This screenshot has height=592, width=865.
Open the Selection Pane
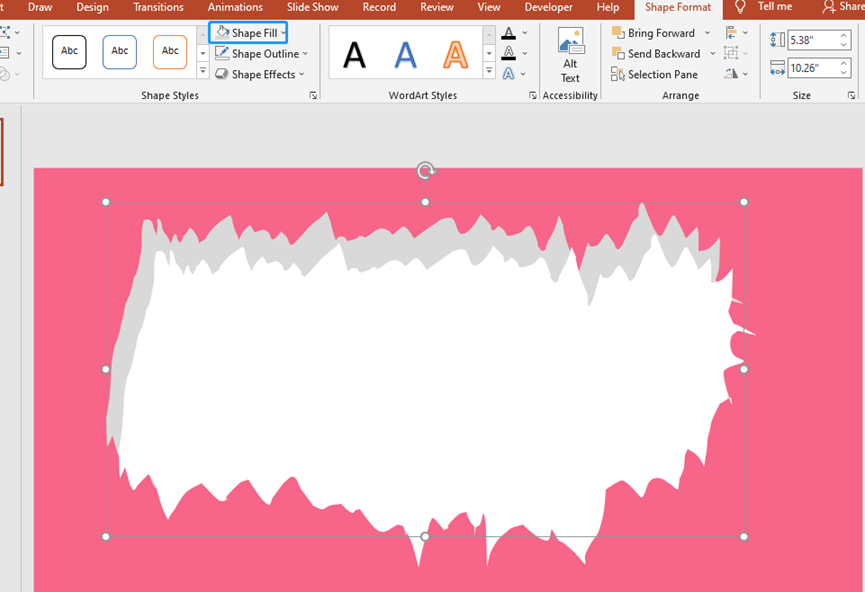(655, 74)
